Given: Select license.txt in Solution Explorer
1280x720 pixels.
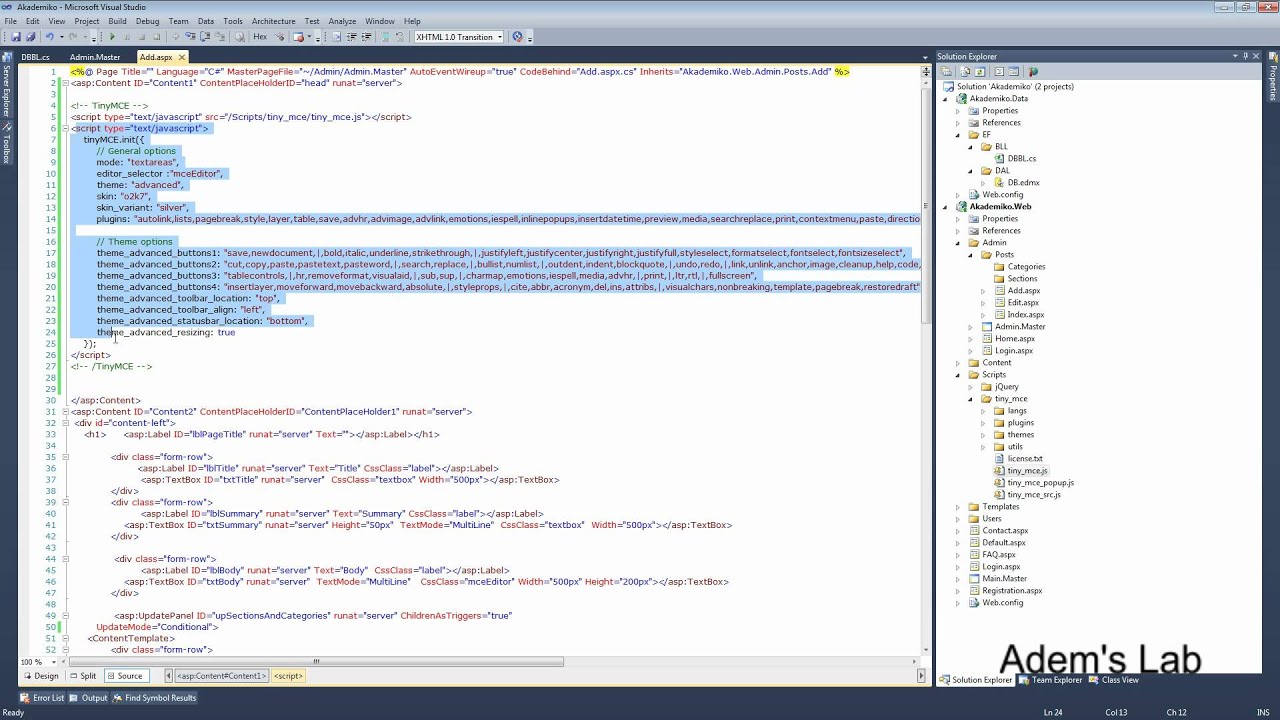Looking at the screenshot, I should [1025, 459].
